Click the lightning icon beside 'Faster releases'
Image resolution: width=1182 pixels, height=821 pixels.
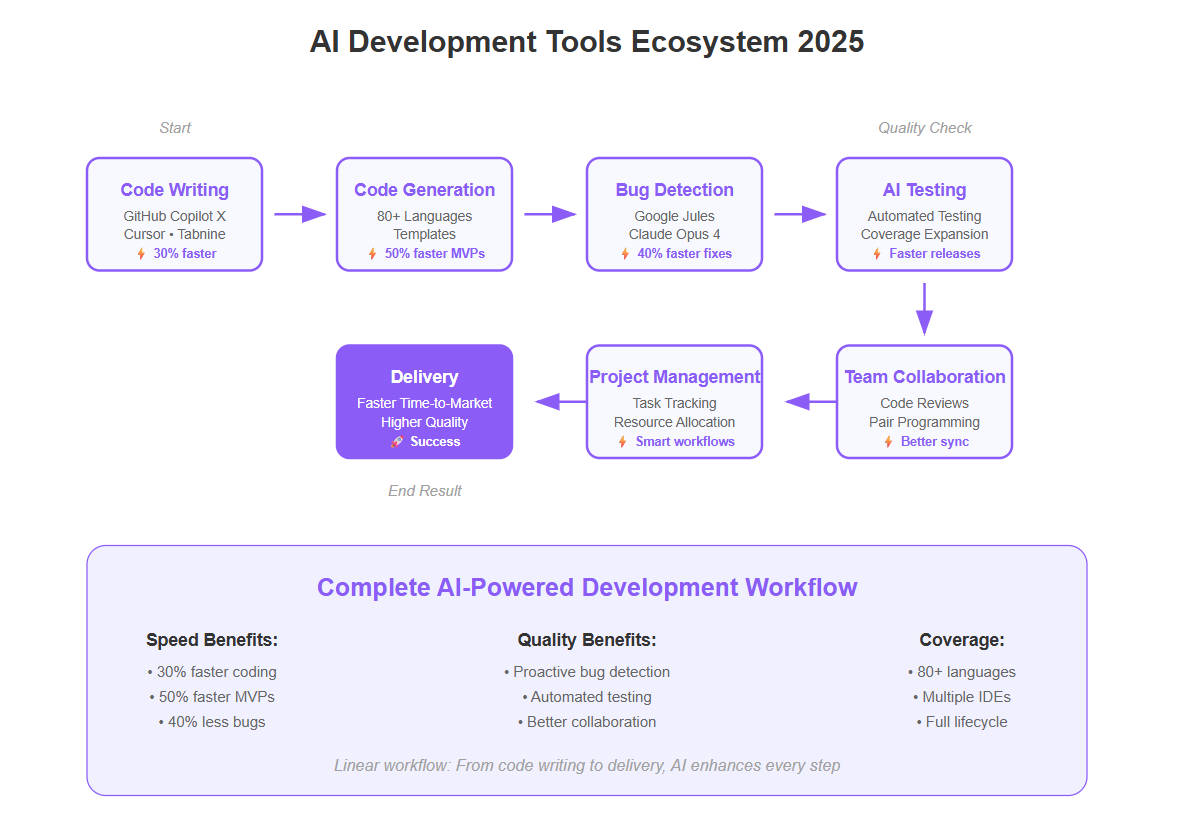tap(877, 254)
